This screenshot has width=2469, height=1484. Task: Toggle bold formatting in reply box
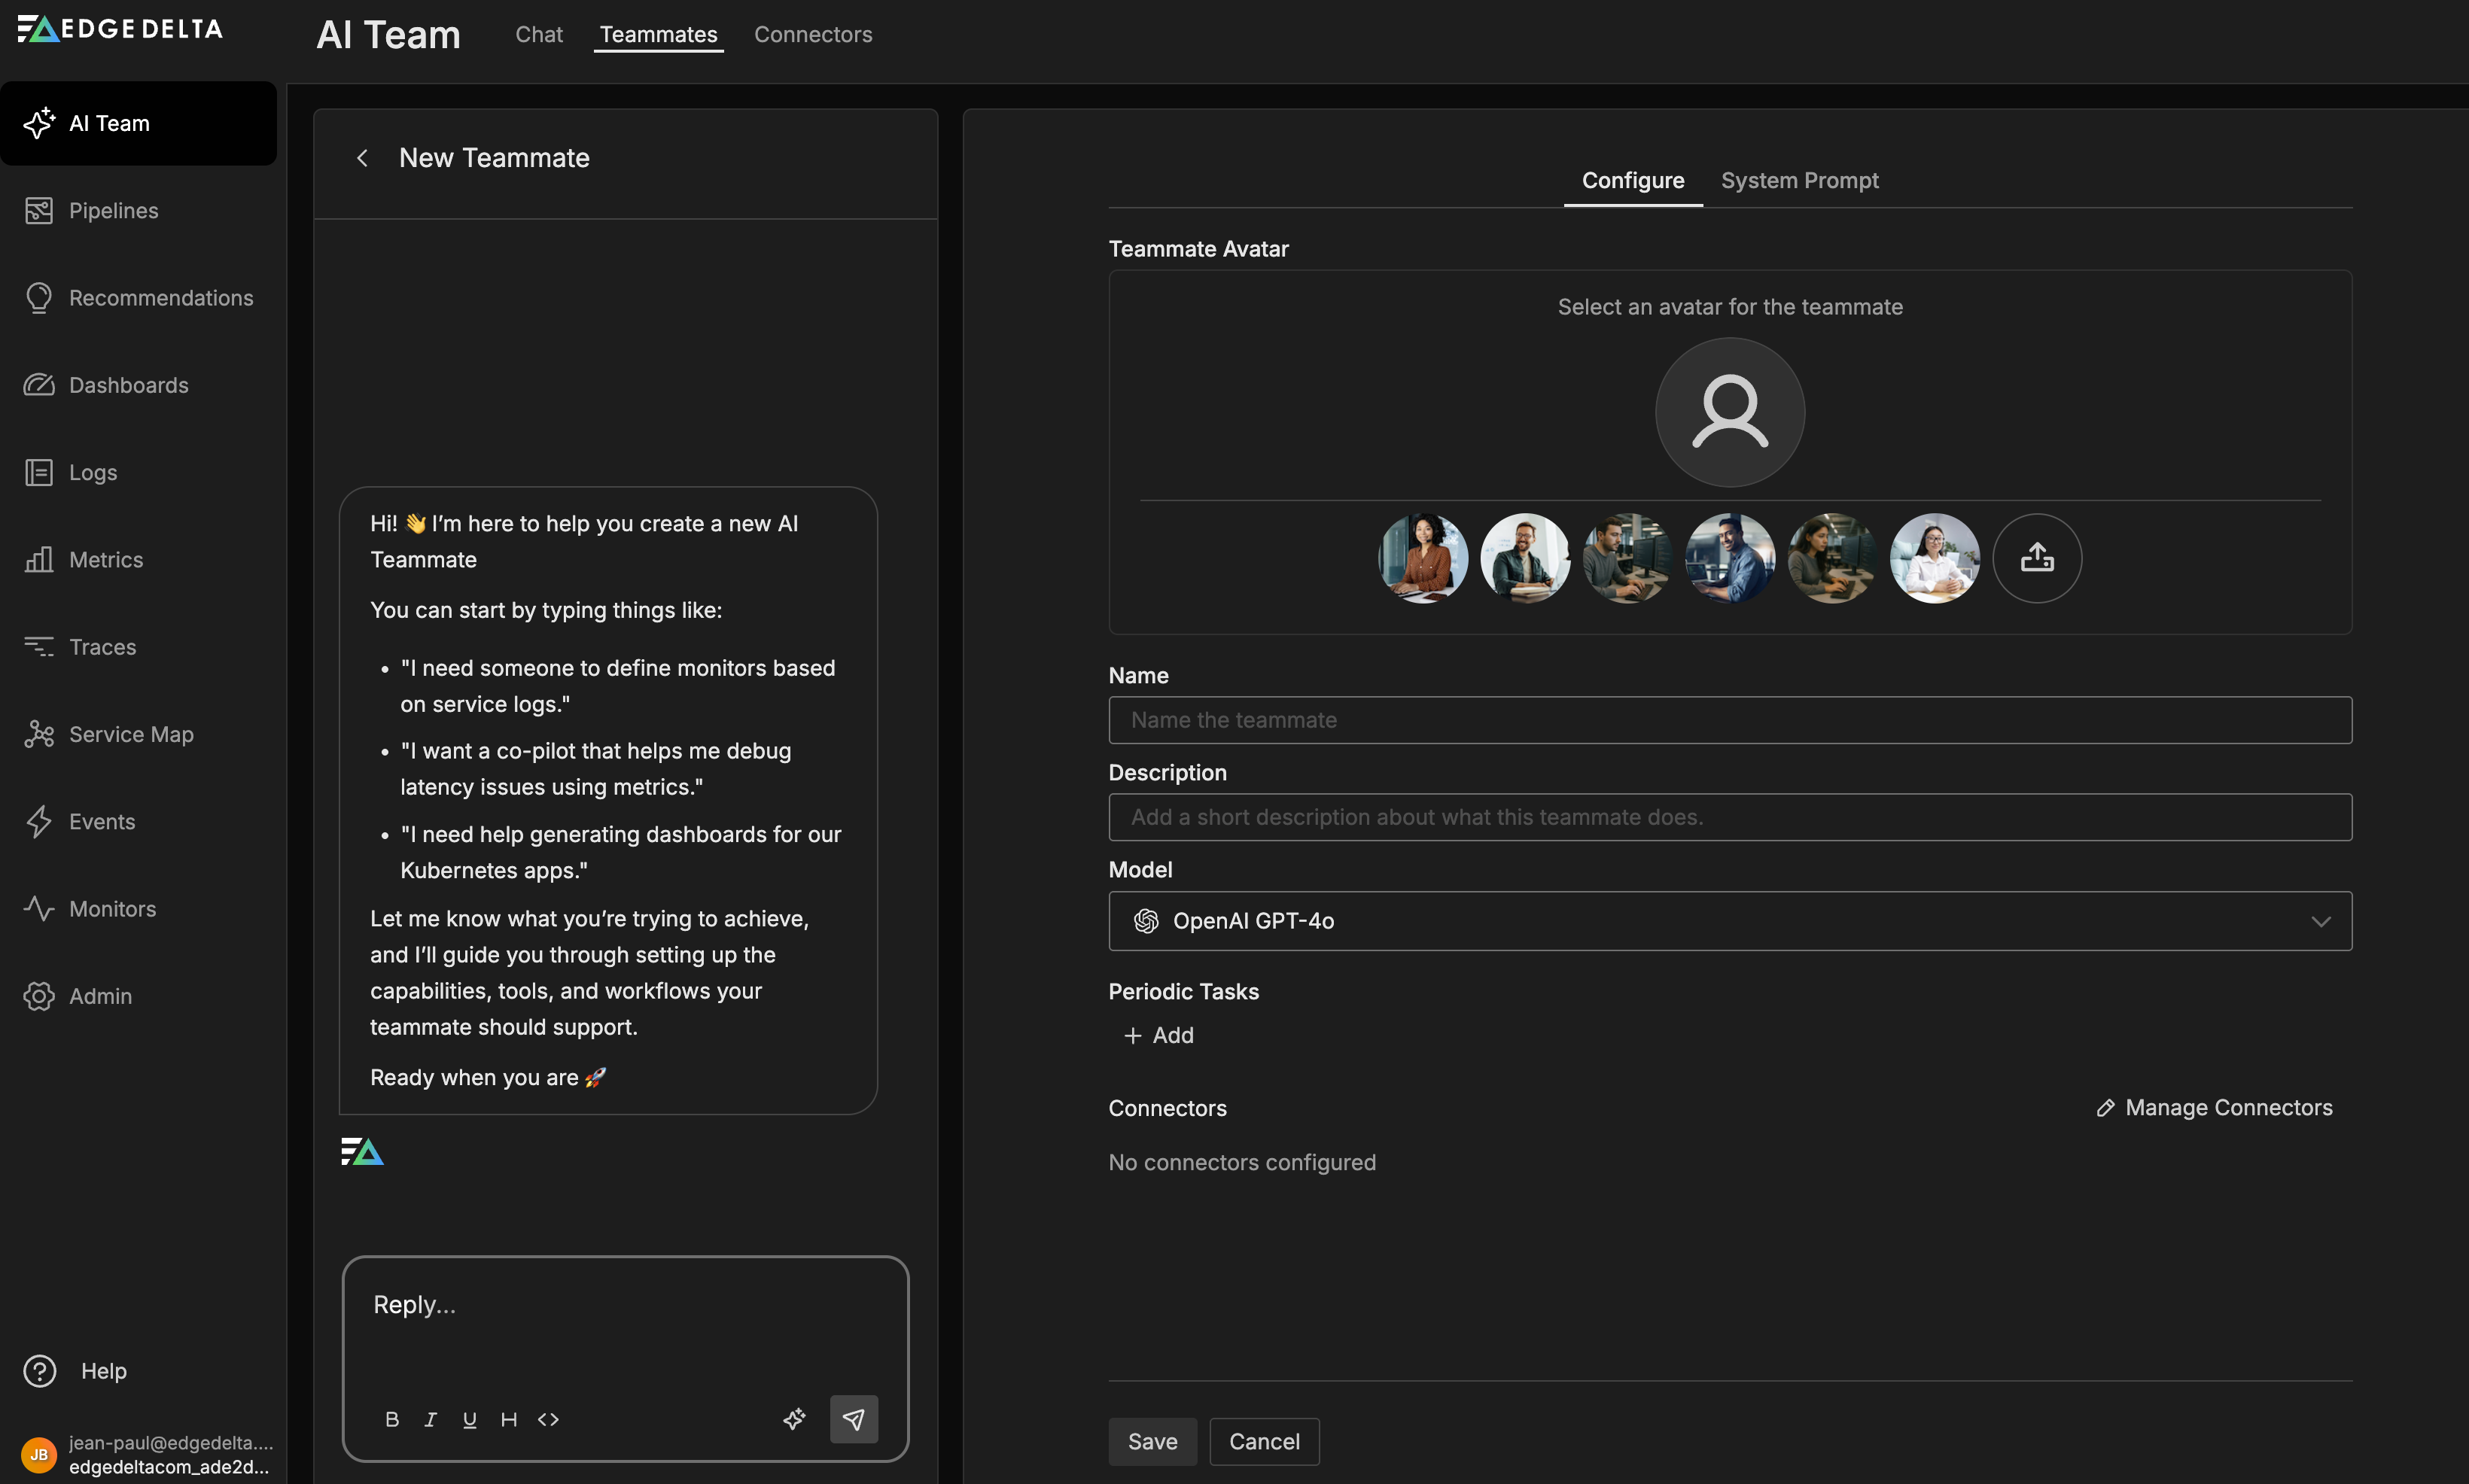click(x=392, y=1419)
